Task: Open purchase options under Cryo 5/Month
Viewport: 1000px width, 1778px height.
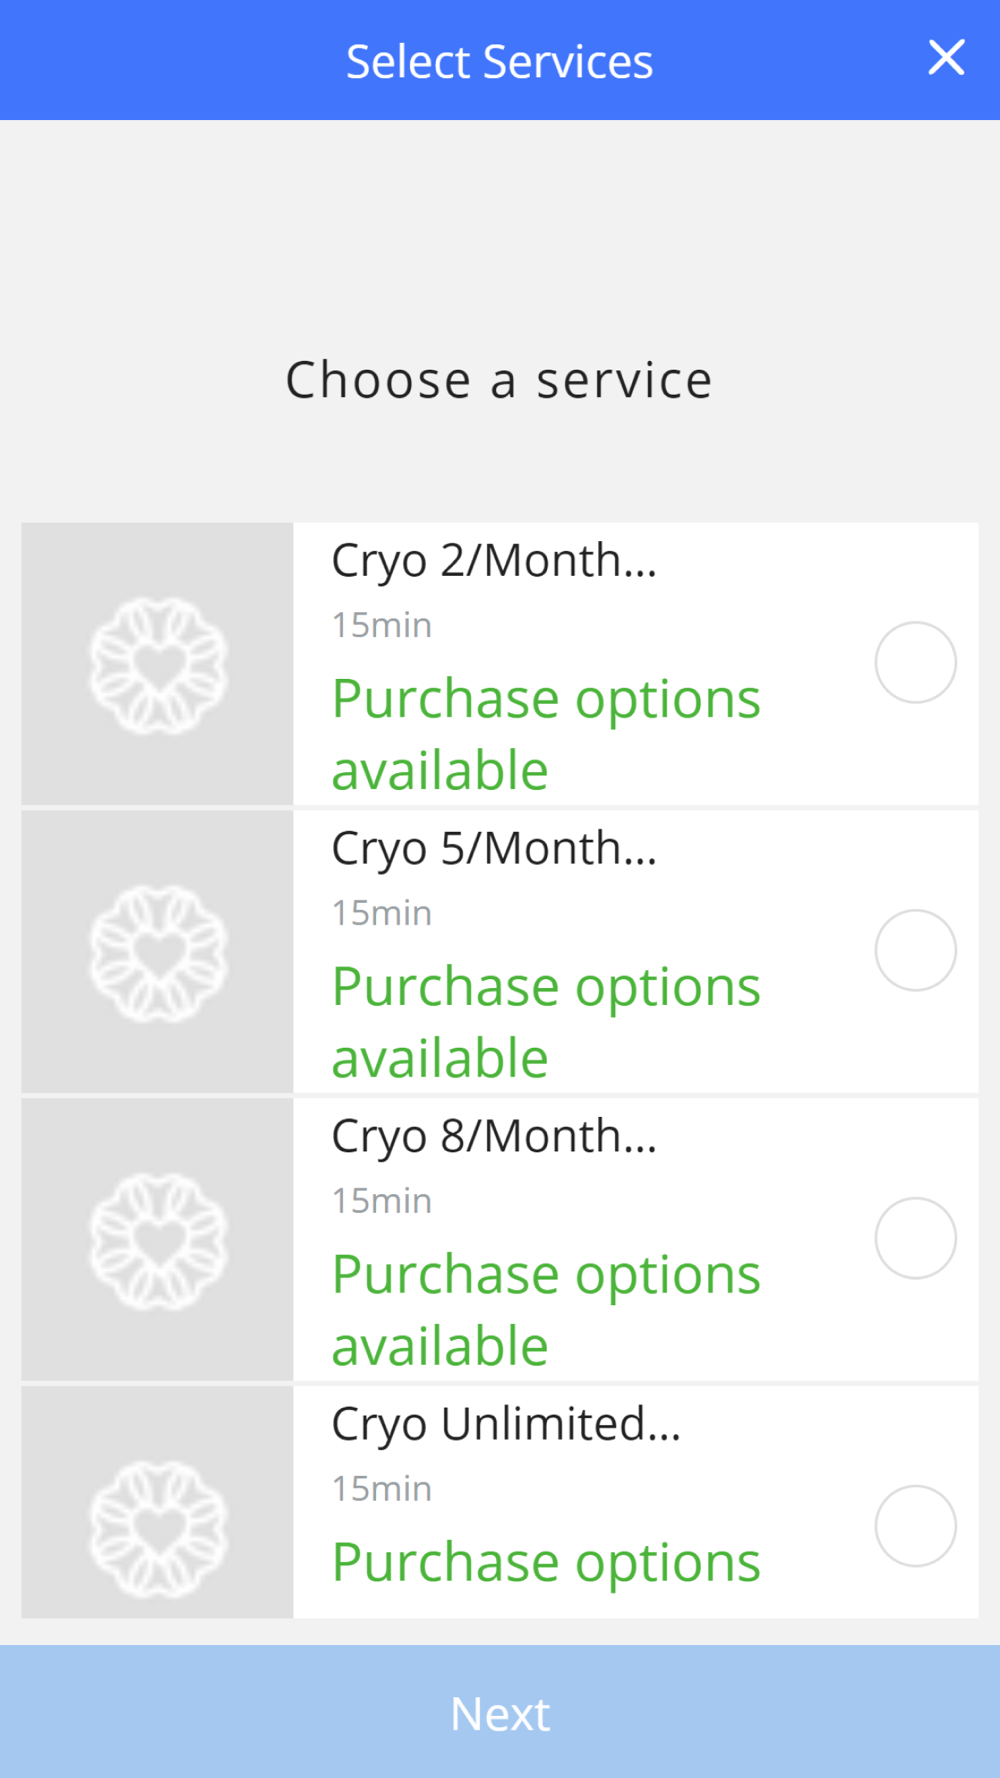Action: click(x=546, y=1022)
